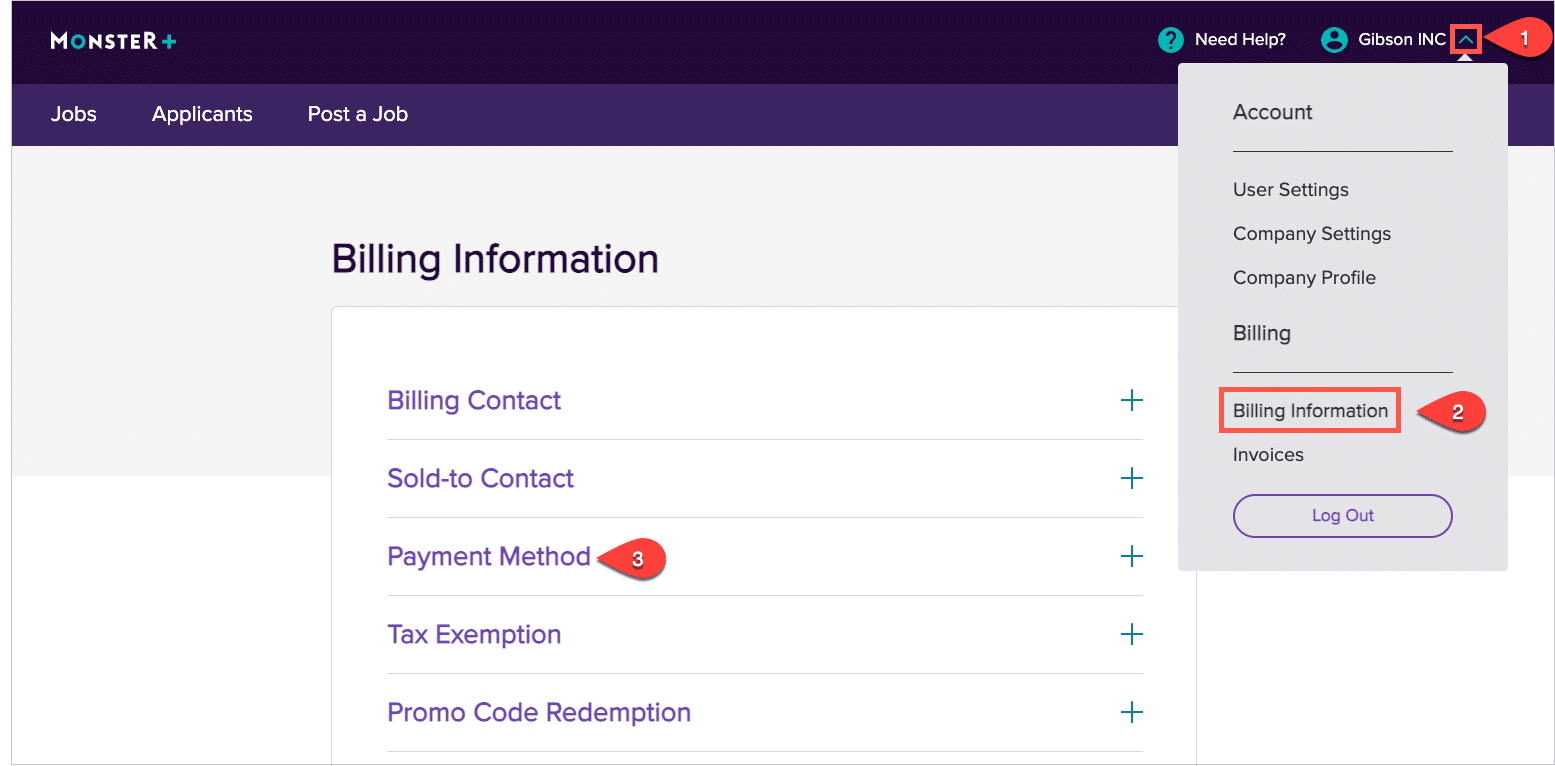Open the Jobs tab
1555x766 pixels.
(x=74, y=114)
